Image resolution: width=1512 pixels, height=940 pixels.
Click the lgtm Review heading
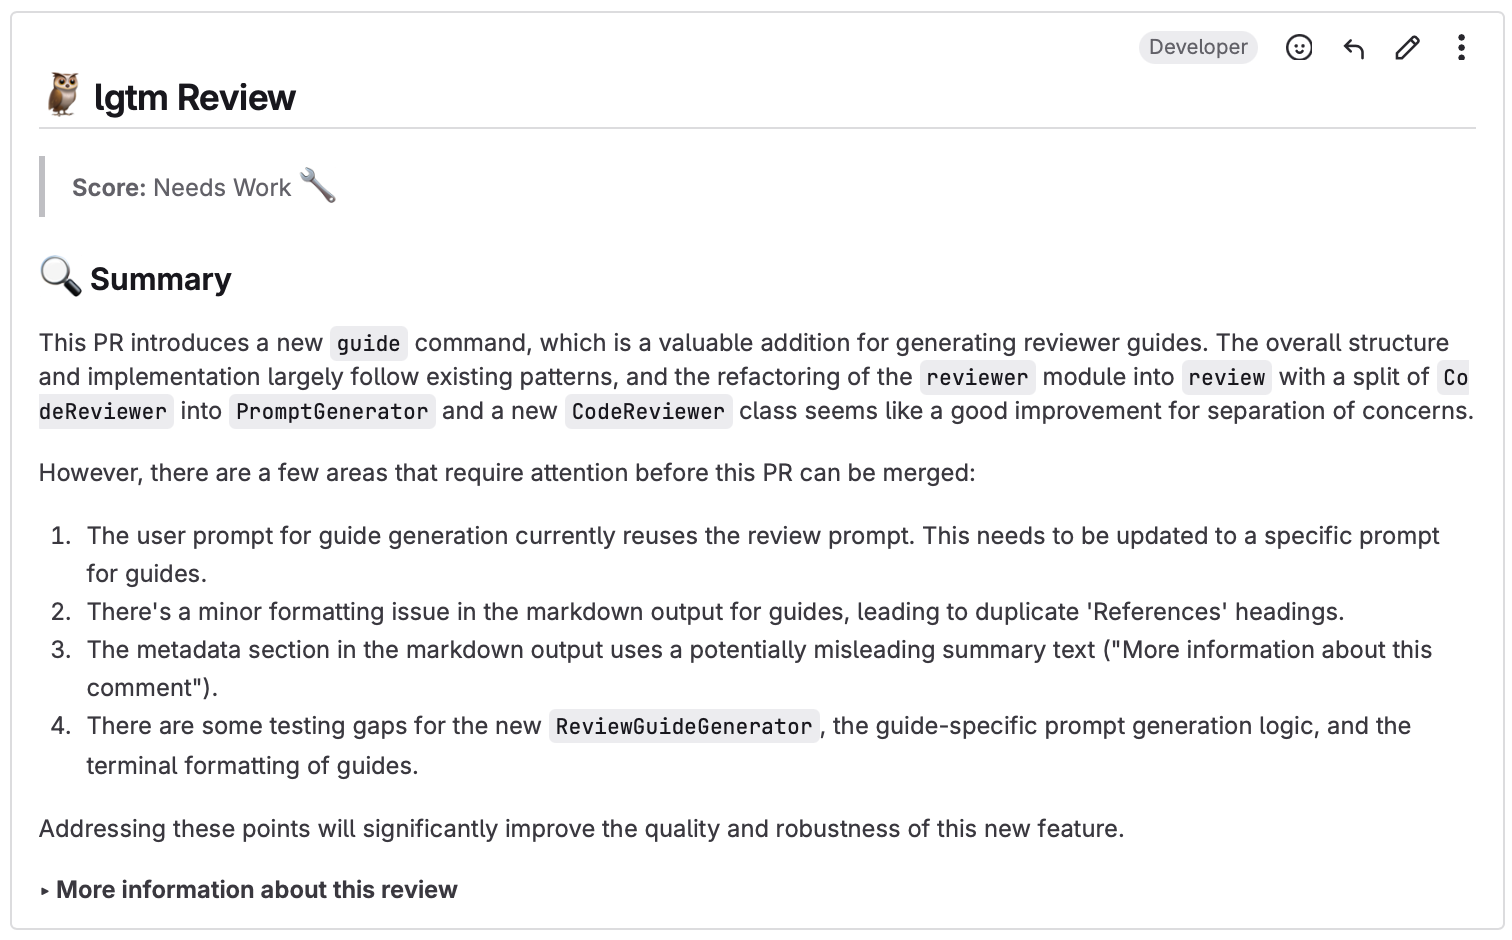click(194, 98)
